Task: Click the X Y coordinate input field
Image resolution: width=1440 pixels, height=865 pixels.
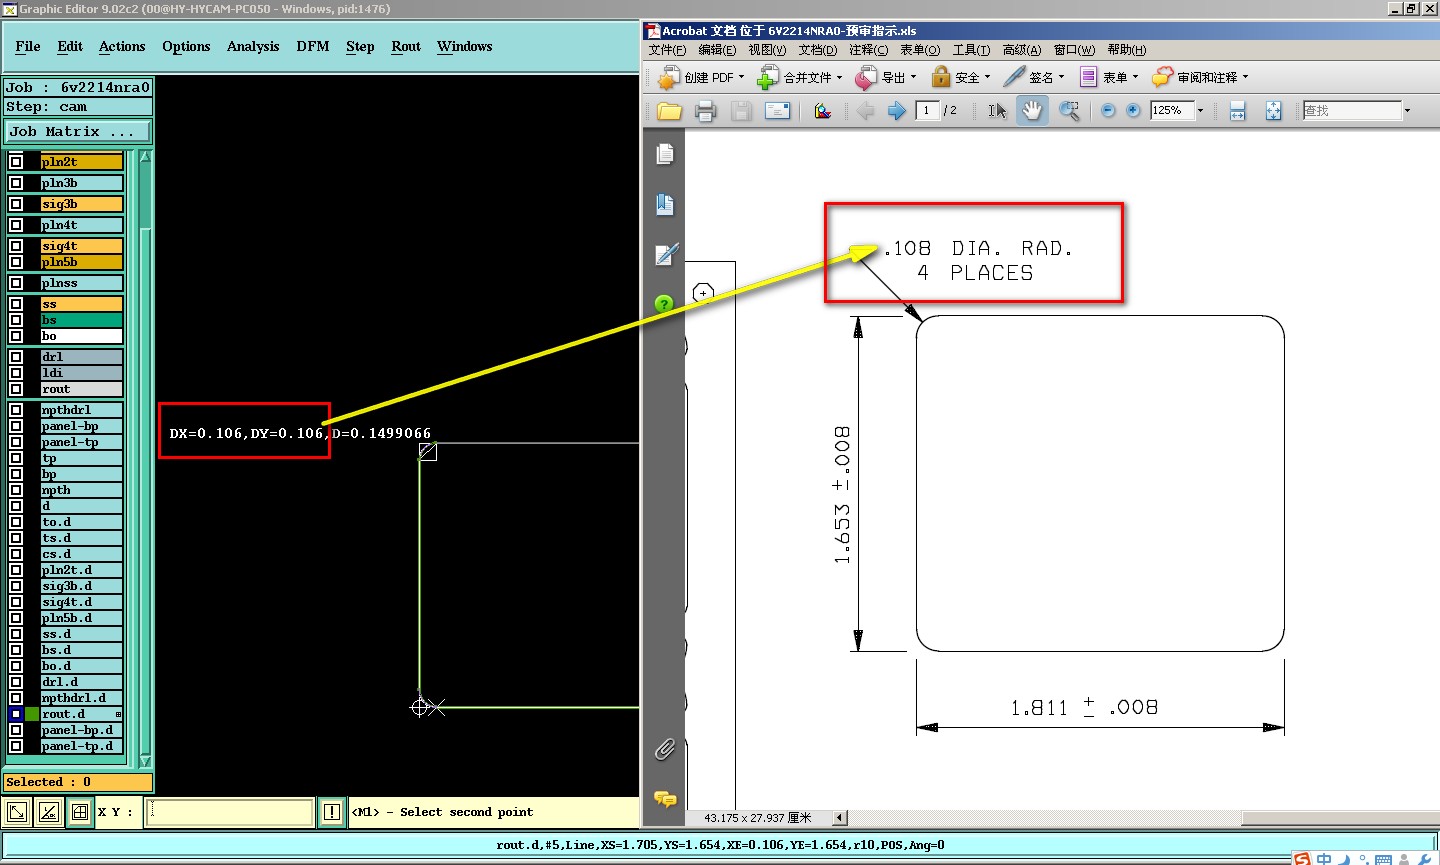Action: 230,812
